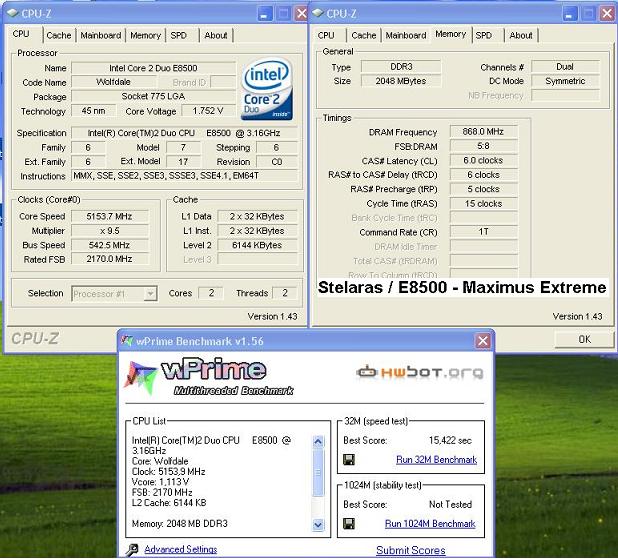Open the Mainboard tab in left CPU-Z

pos(101,35)
